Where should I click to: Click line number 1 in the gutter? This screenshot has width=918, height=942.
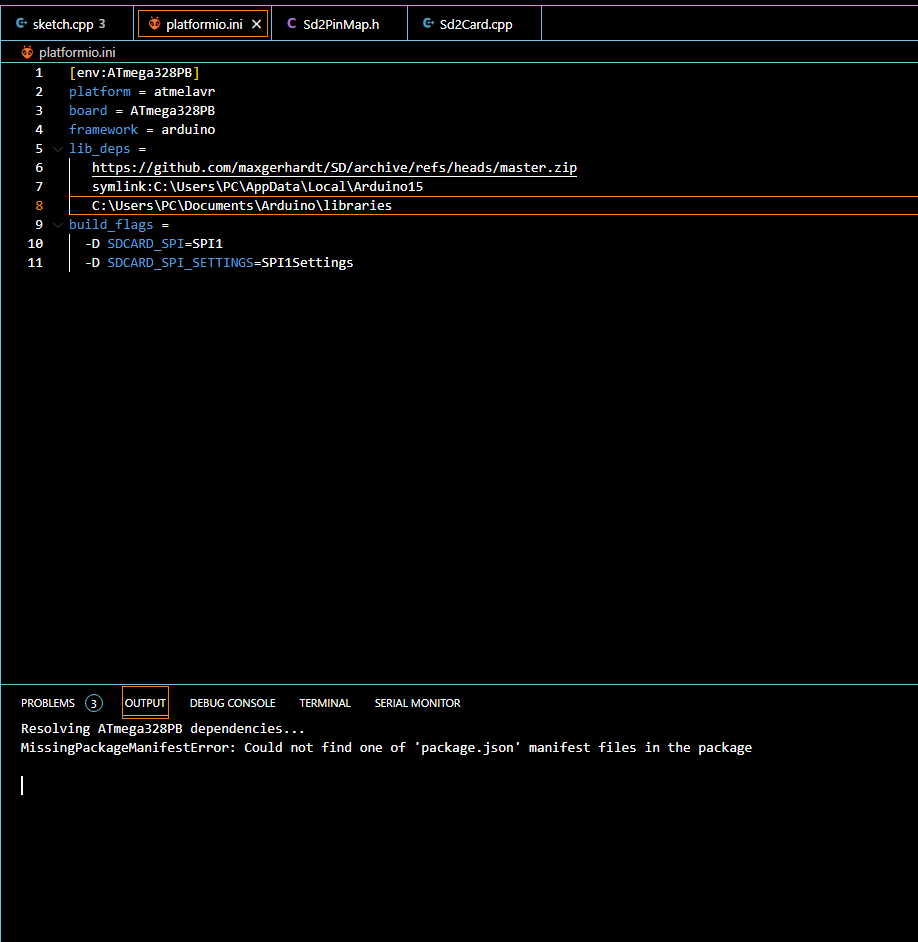39,73
